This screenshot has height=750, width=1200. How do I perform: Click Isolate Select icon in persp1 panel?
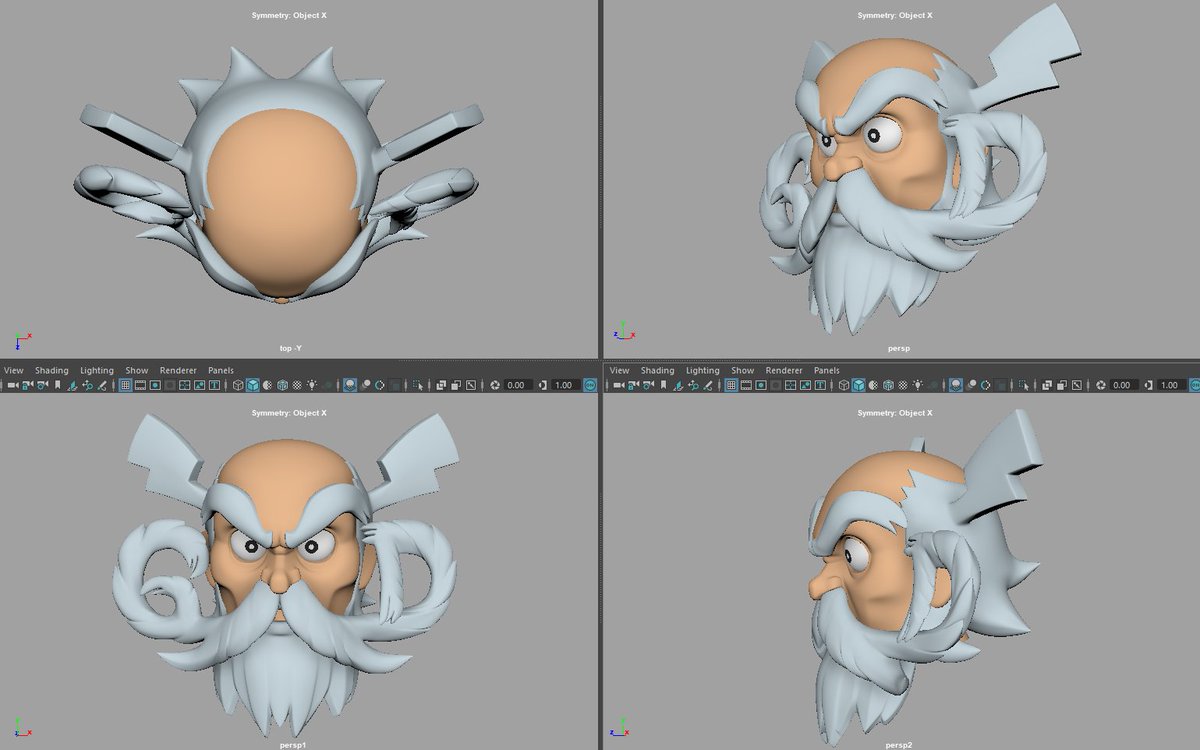(418, 385)
